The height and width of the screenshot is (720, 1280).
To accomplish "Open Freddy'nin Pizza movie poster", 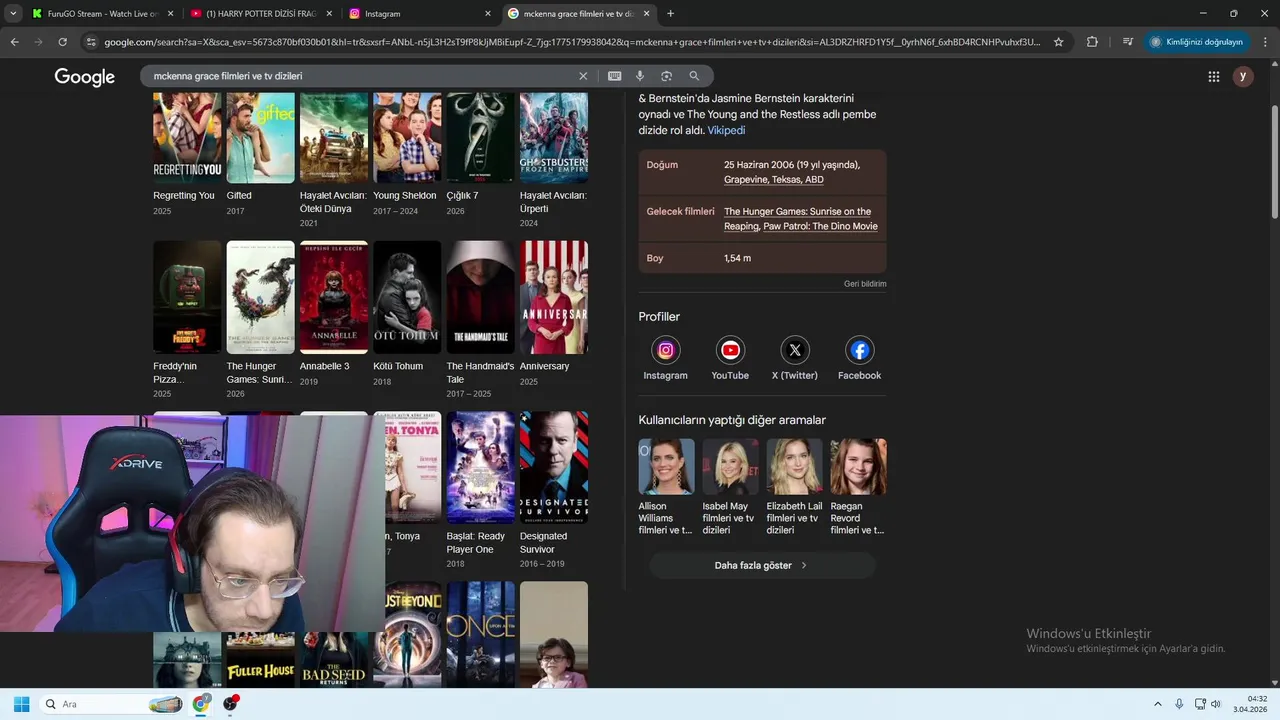I will click(x=187, y=297).
